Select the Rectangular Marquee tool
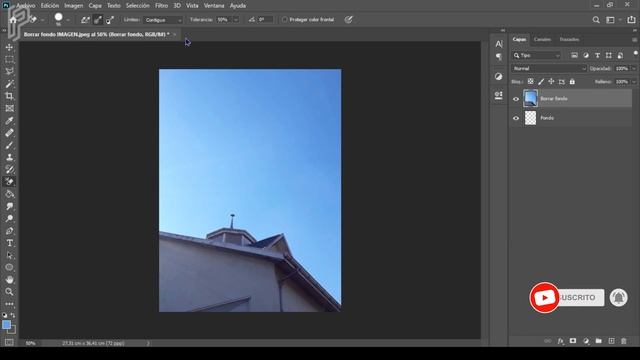The height and width of the screenshot is (360, 640). pos(9,60)
